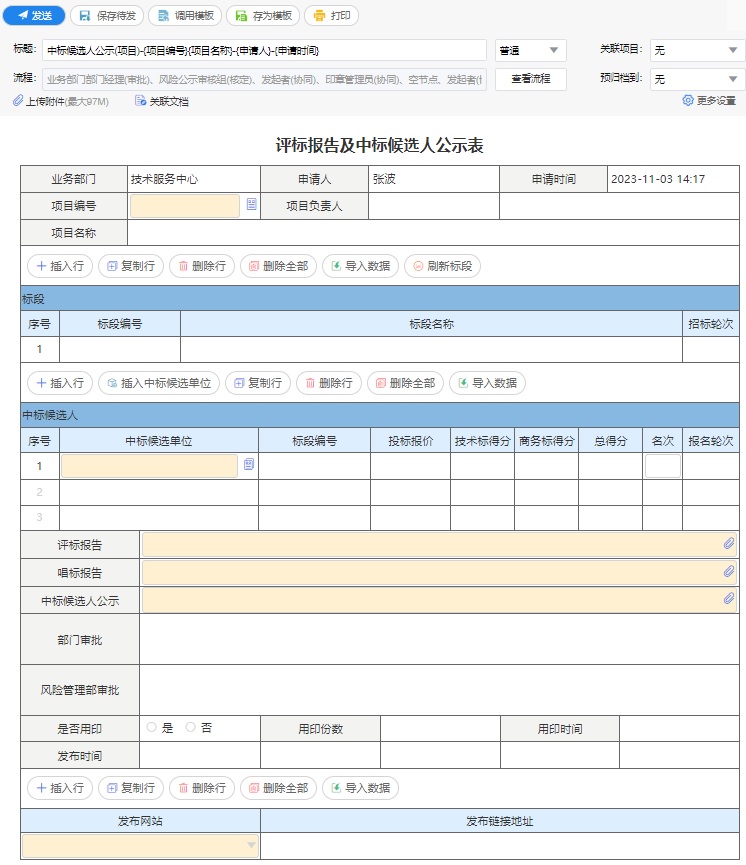Click the 评标报告 attachment field
746x865 pixels.
[439, 544]
